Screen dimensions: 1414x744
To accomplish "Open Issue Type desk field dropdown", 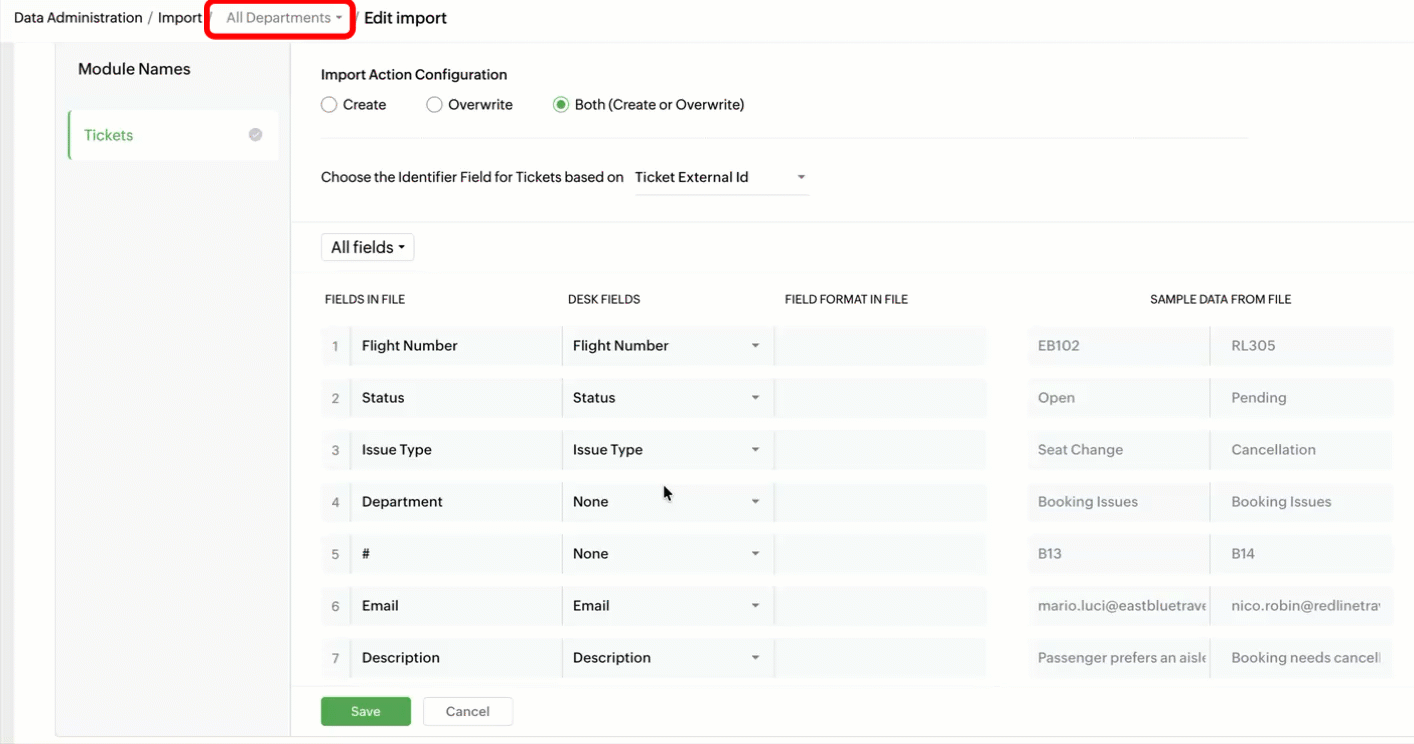I will pyautogui.click(x=666, y=450).
